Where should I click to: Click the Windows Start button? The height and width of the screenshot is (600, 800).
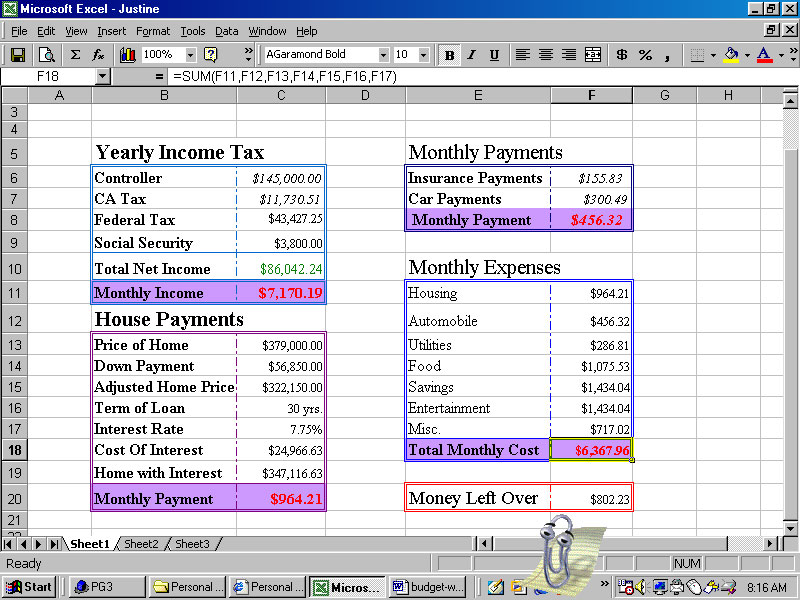29,587
